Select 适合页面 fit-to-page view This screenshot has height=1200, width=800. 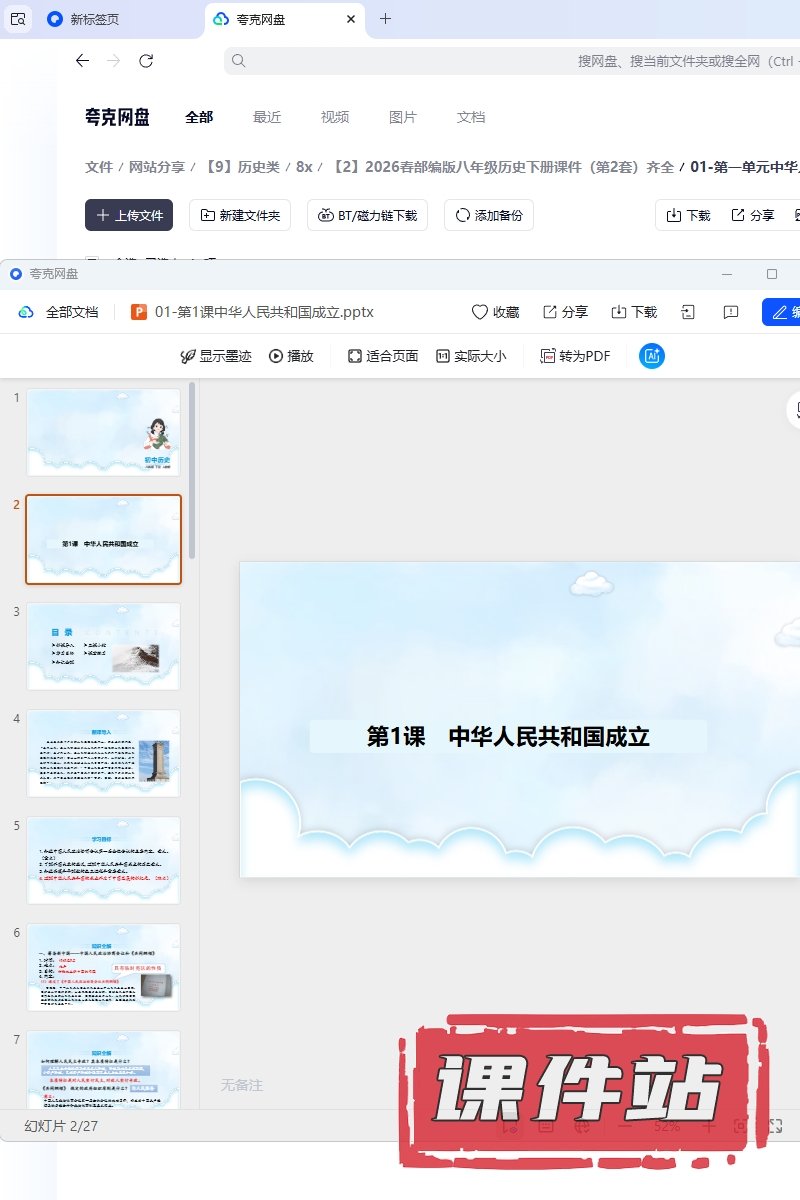tap(382, 356)
